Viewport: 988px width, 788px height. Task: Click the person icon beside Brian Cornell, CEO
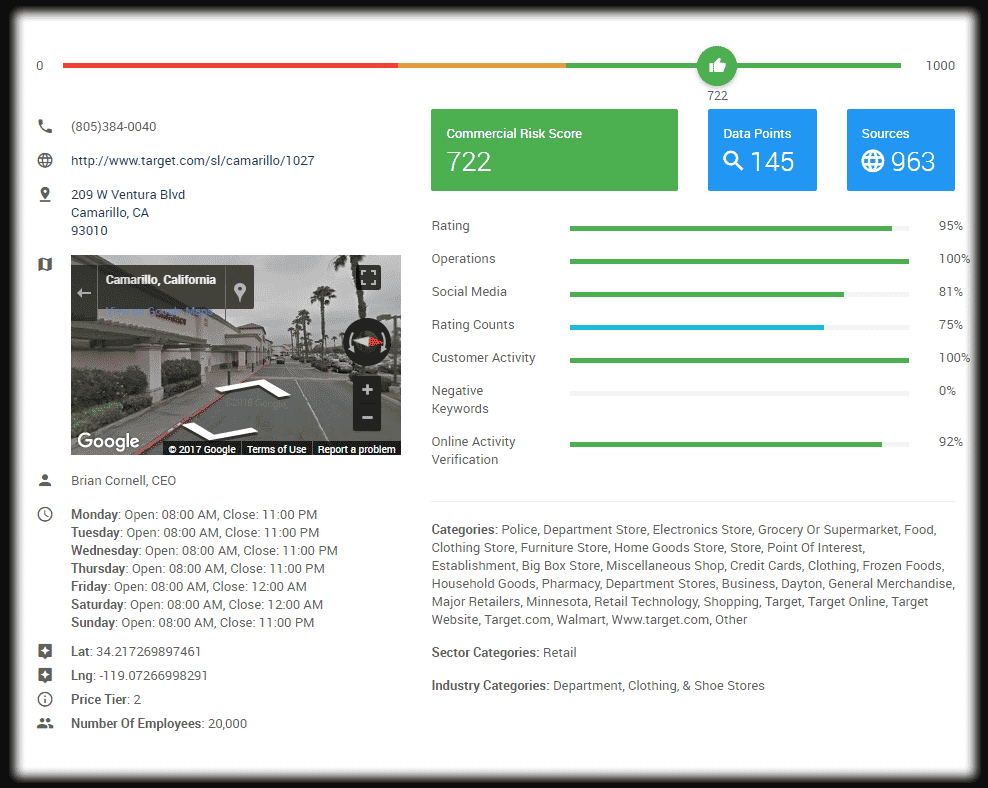click(x=45, y=480)
